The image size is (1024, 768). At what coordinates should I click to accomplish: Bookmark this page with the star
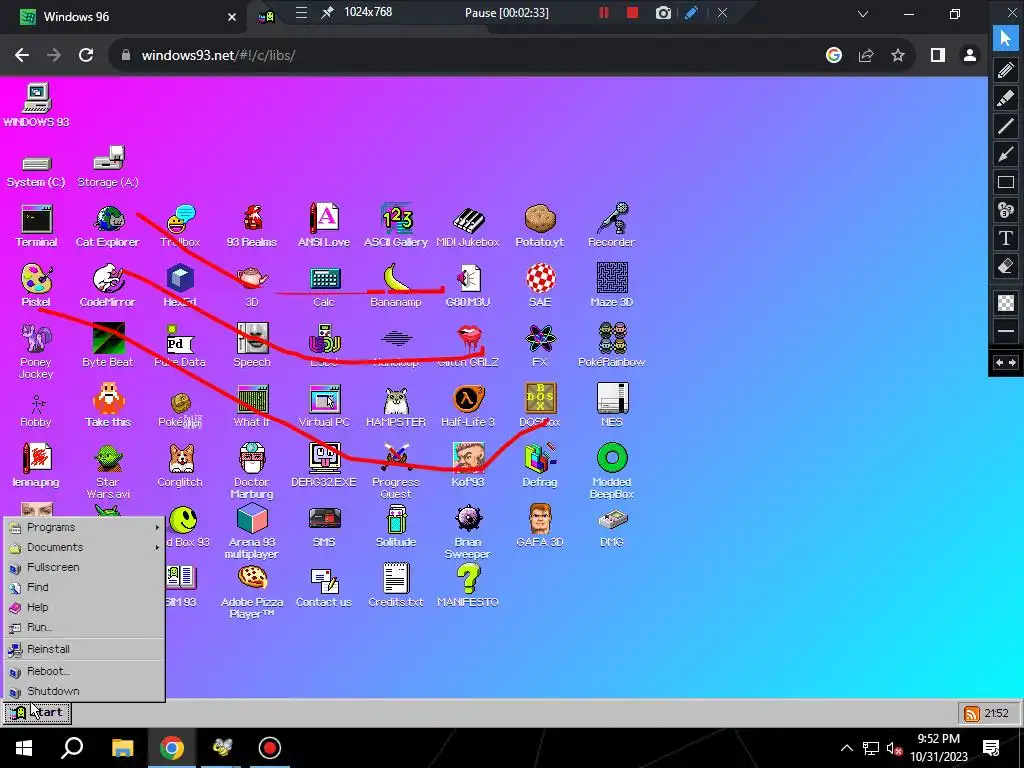point(898,56)
